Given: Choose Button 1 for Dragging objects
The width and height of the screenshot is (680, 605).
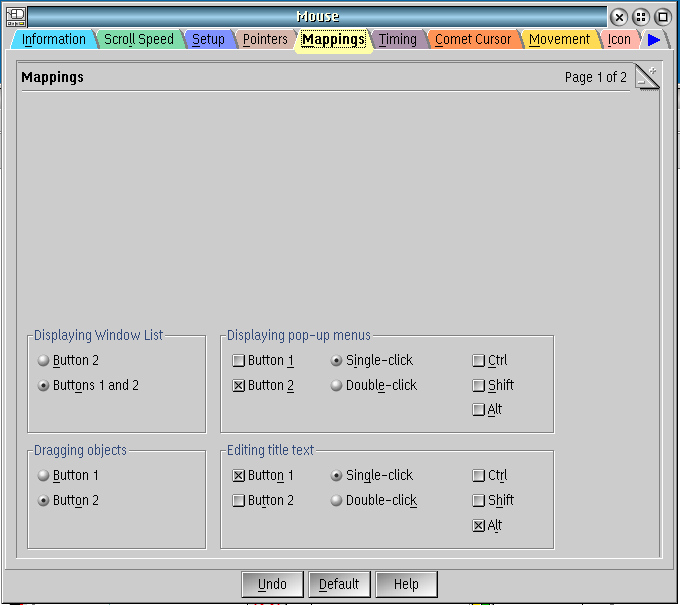Looking at the screenshot, I should coord(69,475).
